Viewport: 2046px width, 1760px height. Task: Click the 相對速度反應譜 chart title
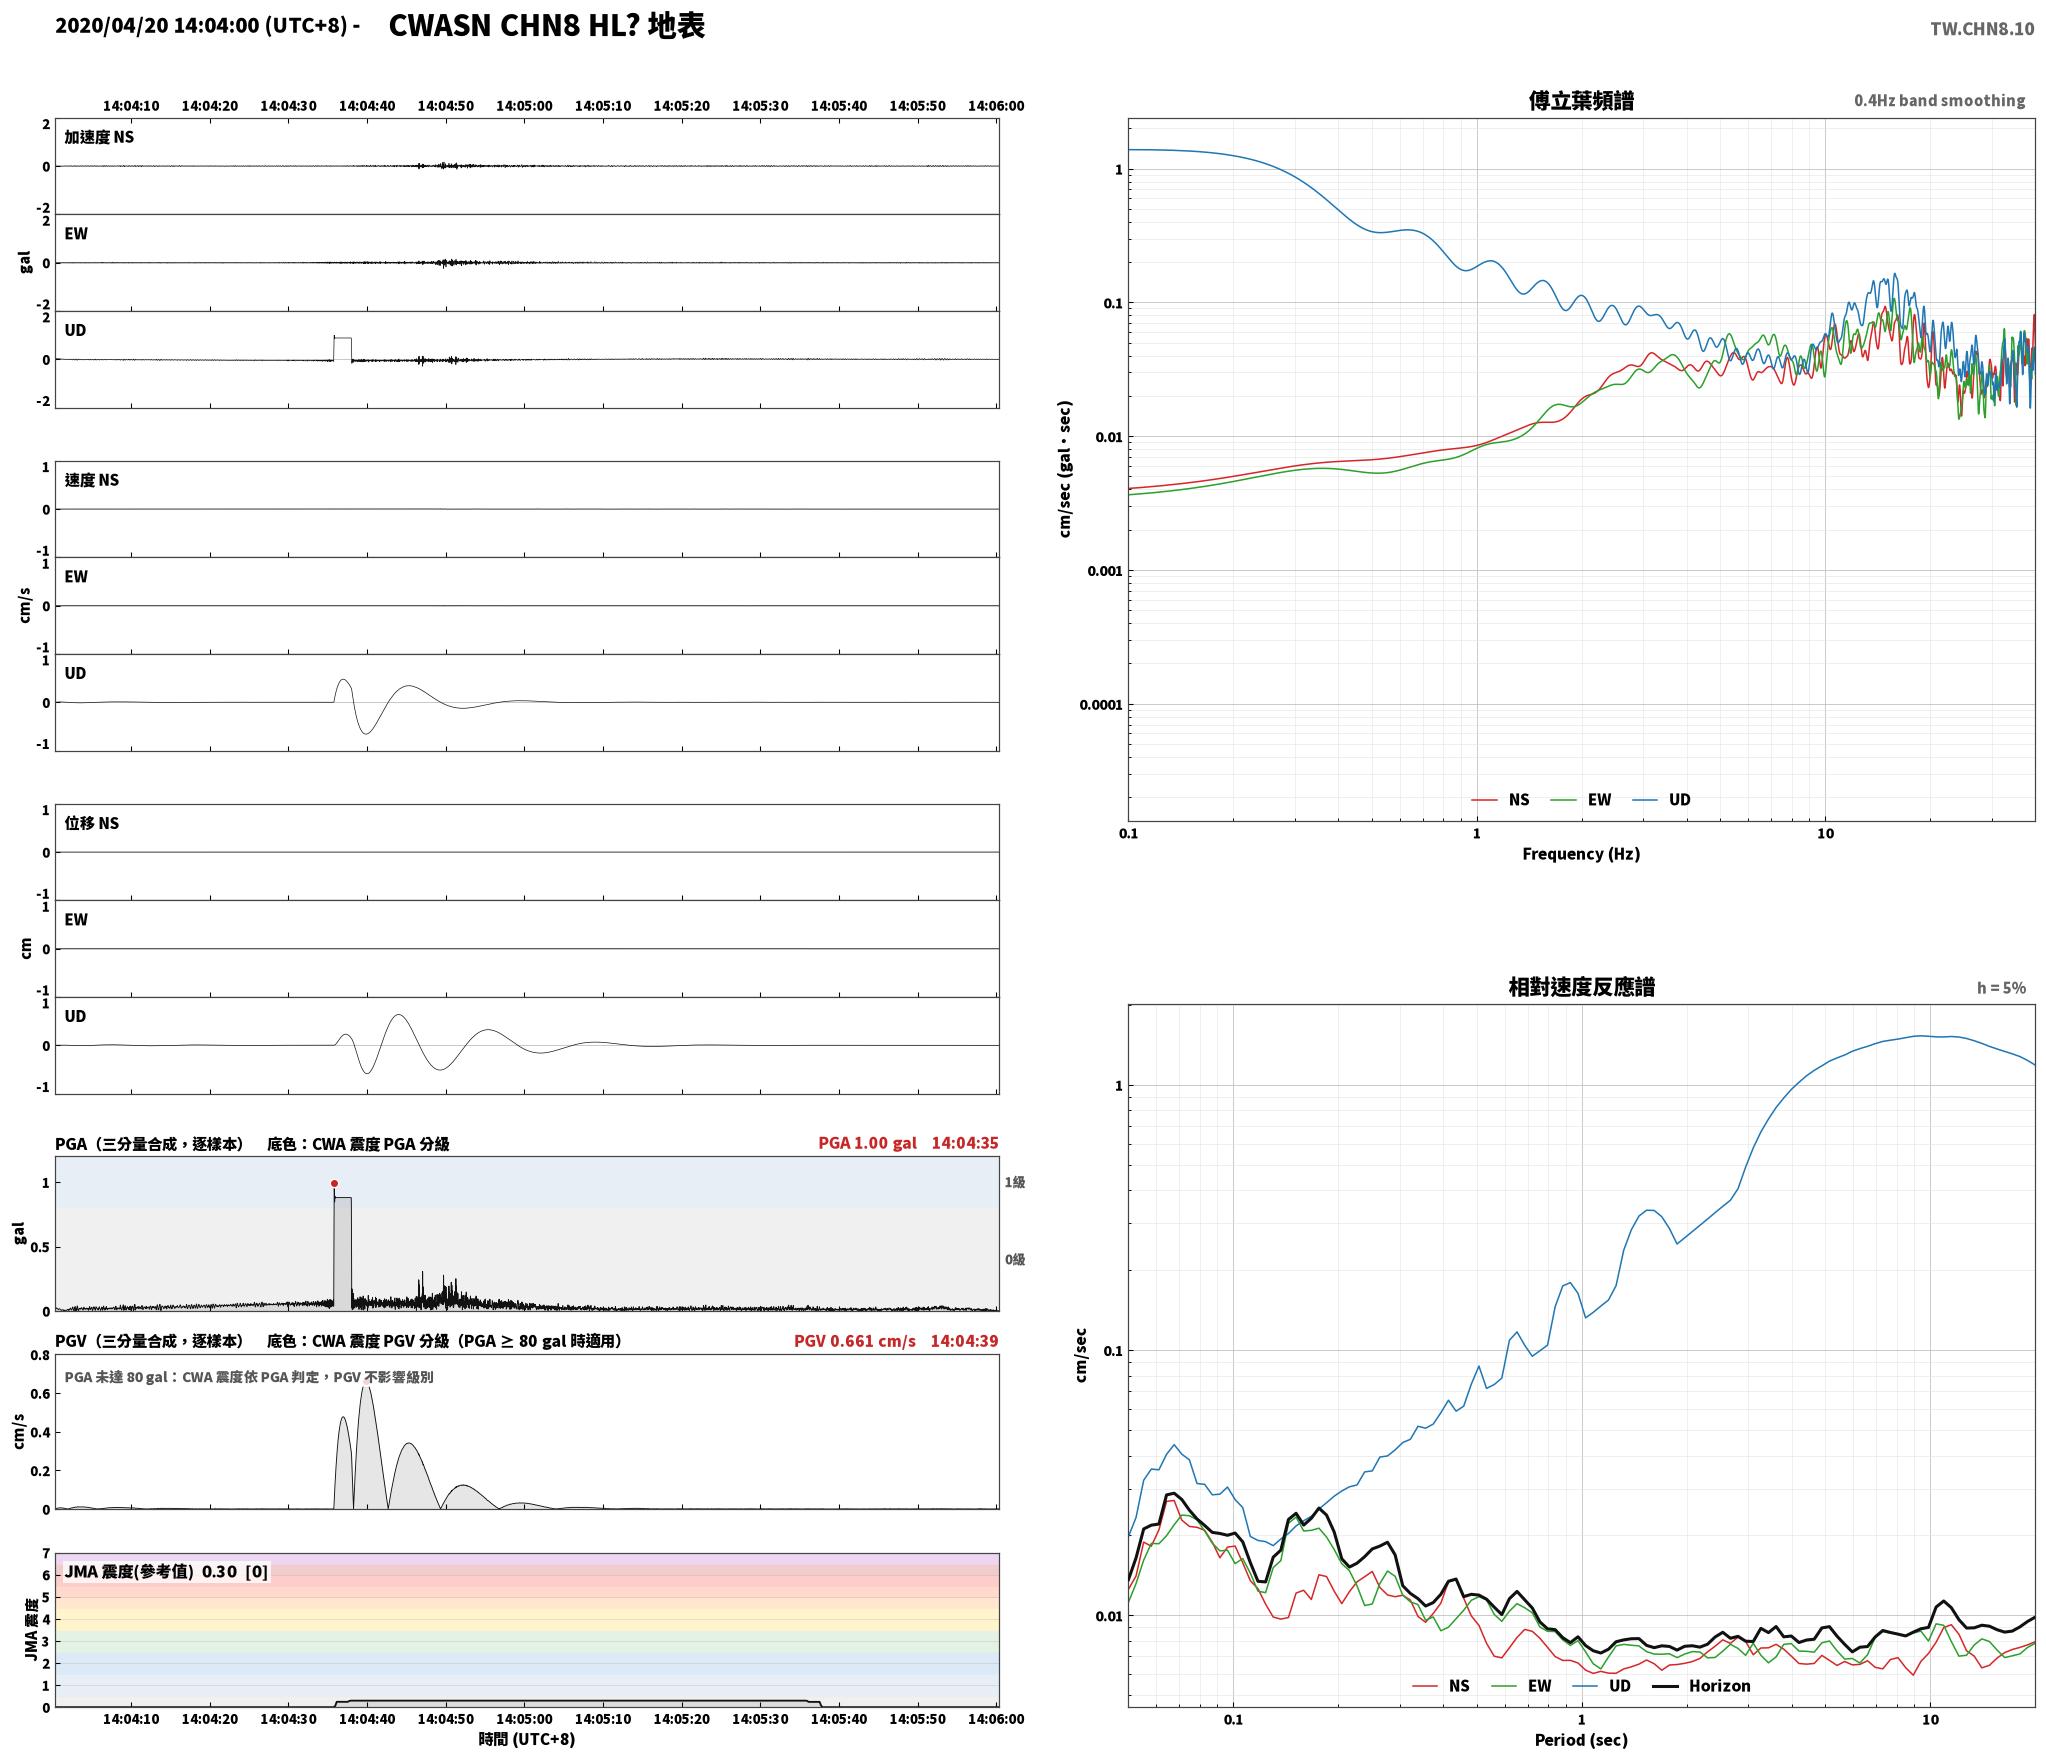coord(1581,986)
